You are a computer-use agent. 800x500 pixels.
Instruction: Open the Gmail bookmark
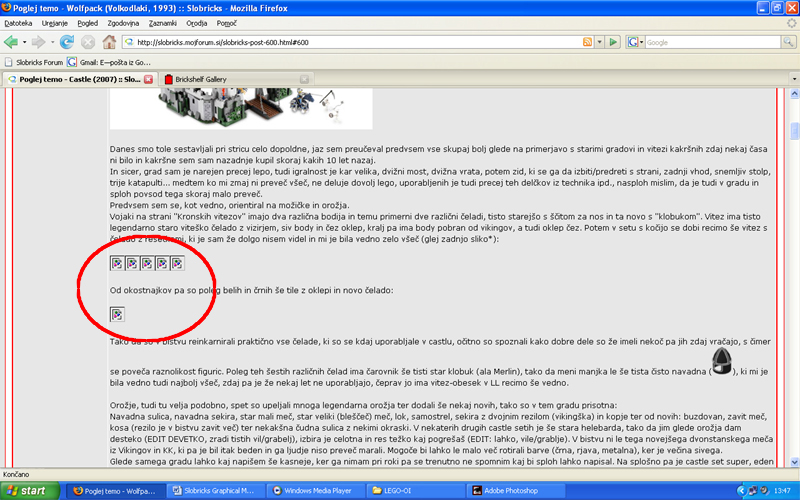coord(109,62)
